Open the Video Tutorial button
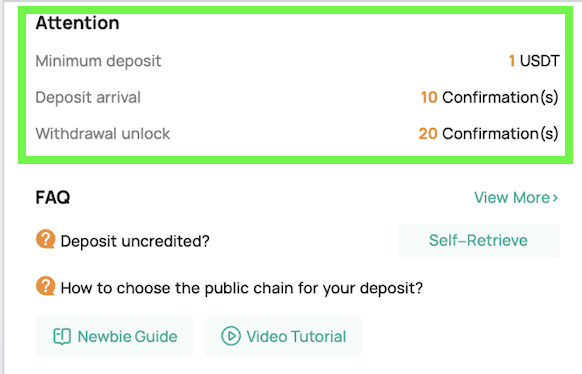The image size is (582, 374). [x=284, y=337]
